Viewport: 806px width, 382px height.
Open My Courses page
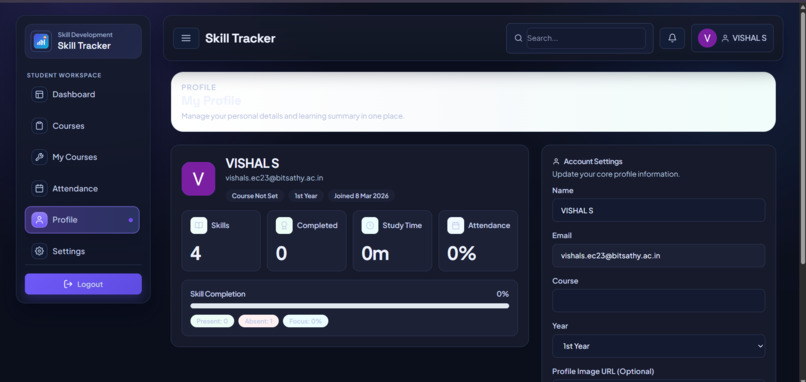click(x=82, y=157)
